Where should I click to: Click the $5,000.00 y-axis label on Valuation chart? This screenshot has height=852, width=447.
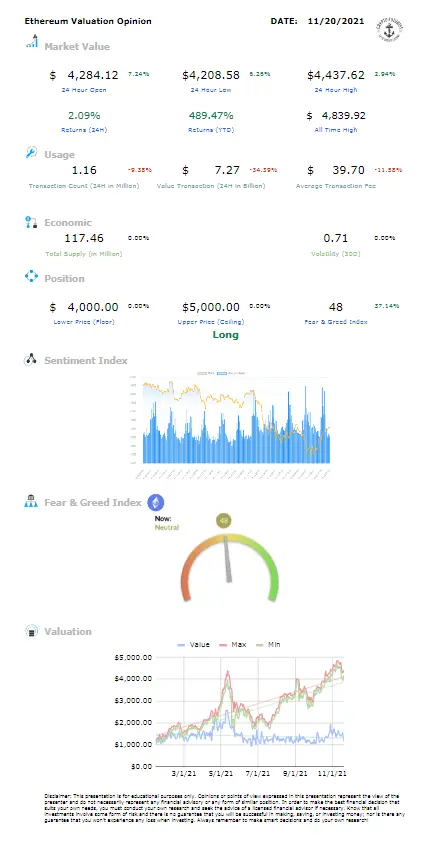point(133,657)
